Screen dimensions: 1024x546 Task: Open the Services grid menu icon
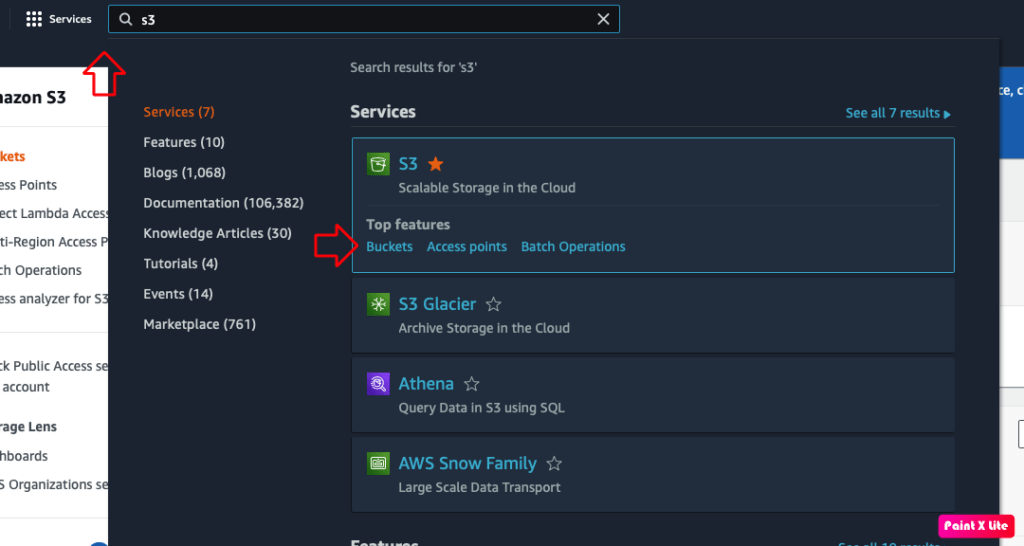[x=34, y=19]
